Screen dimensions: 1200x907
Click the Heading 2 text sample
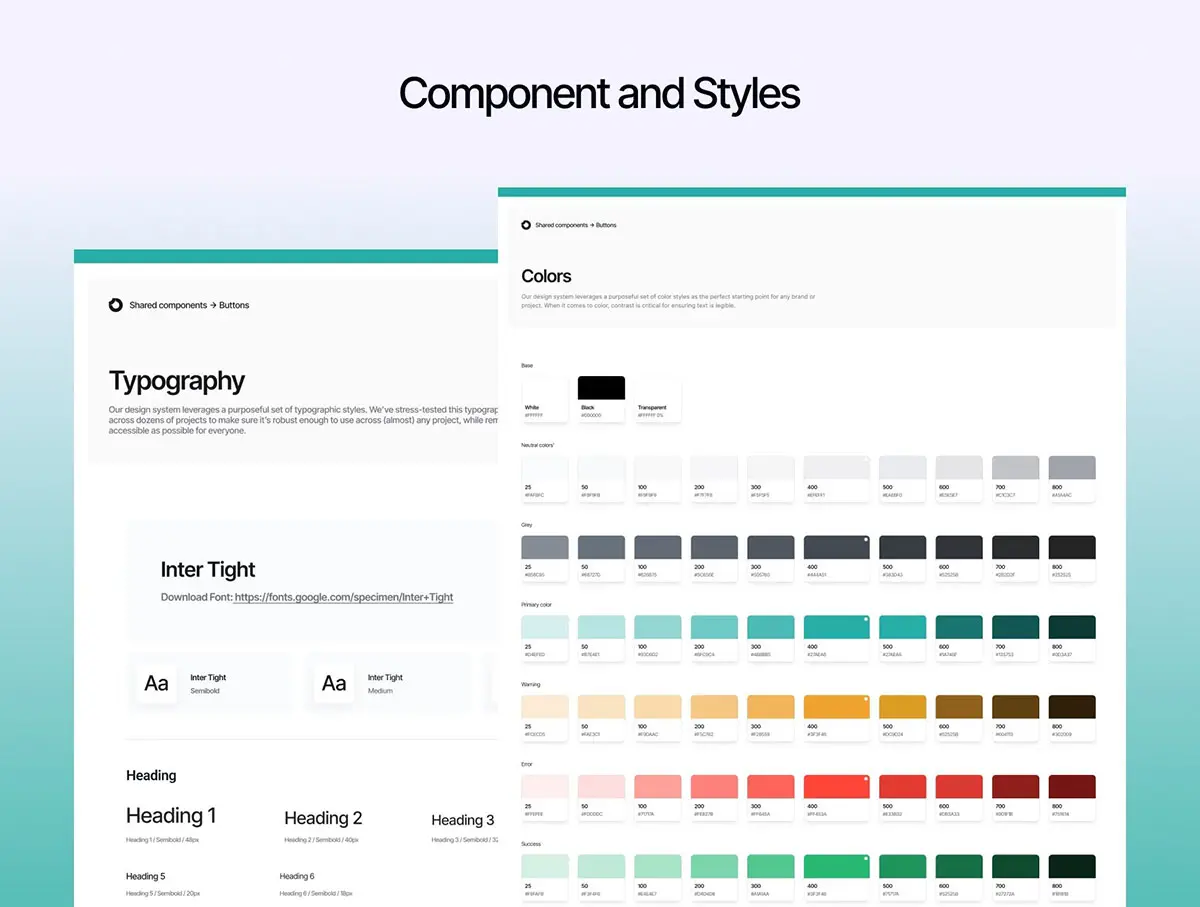click(x=323, y=818)
